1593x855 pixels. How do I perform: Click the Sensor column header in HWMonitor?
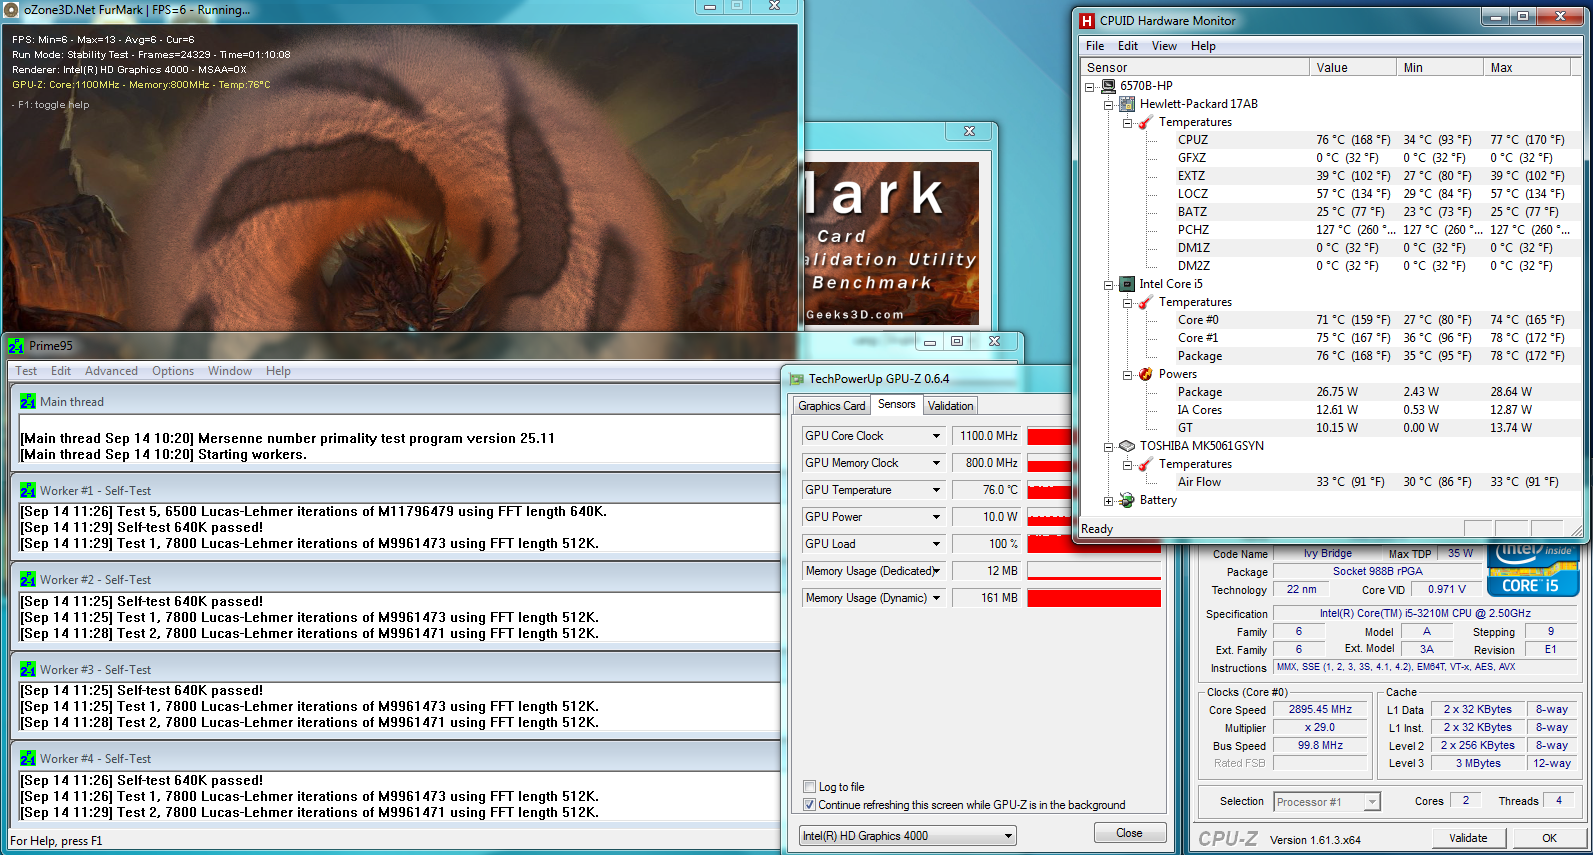(1196, 67)
